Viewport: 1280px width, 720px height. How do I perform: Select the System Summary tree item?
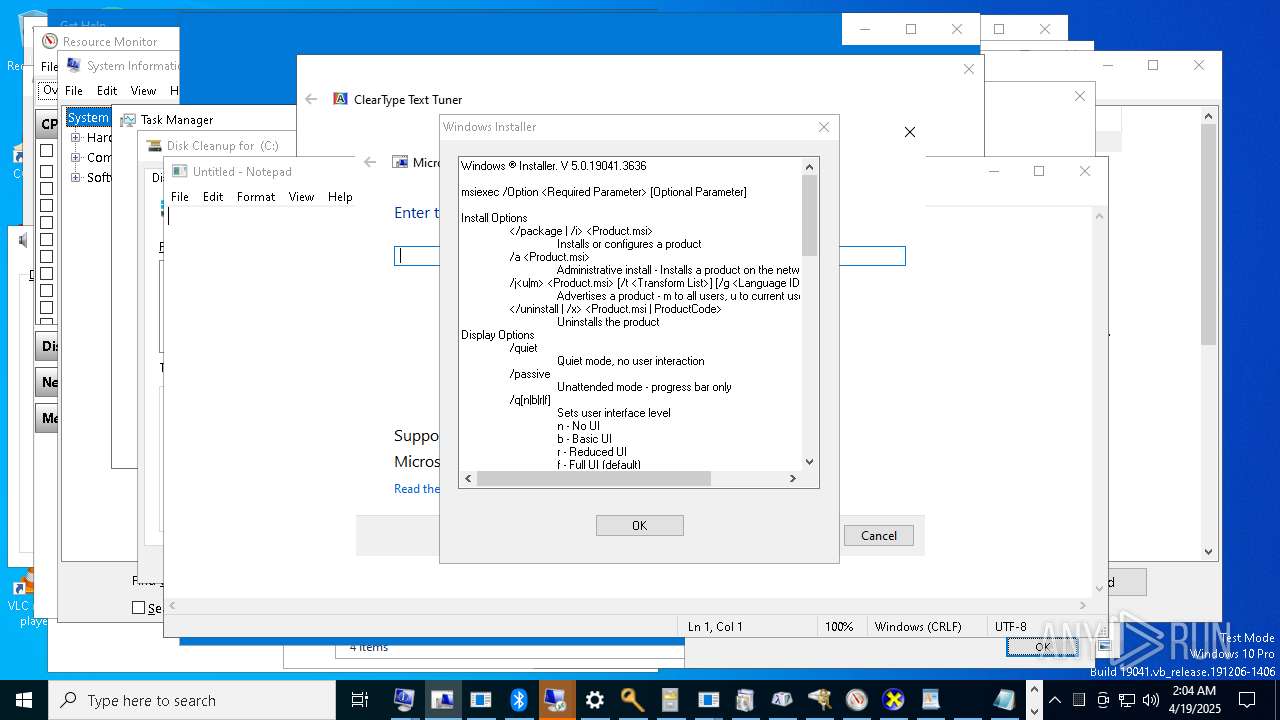[88, 118]
